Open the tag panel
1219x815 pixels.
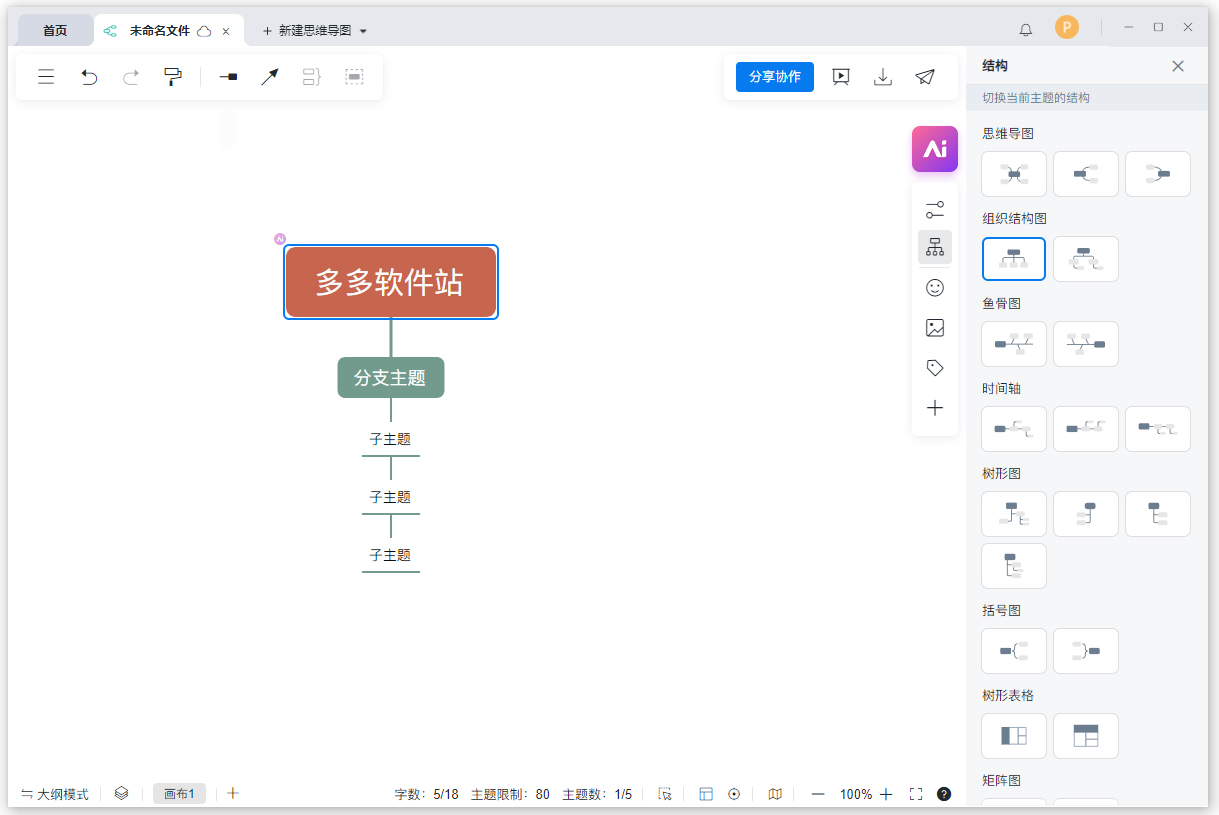[935, 367]
